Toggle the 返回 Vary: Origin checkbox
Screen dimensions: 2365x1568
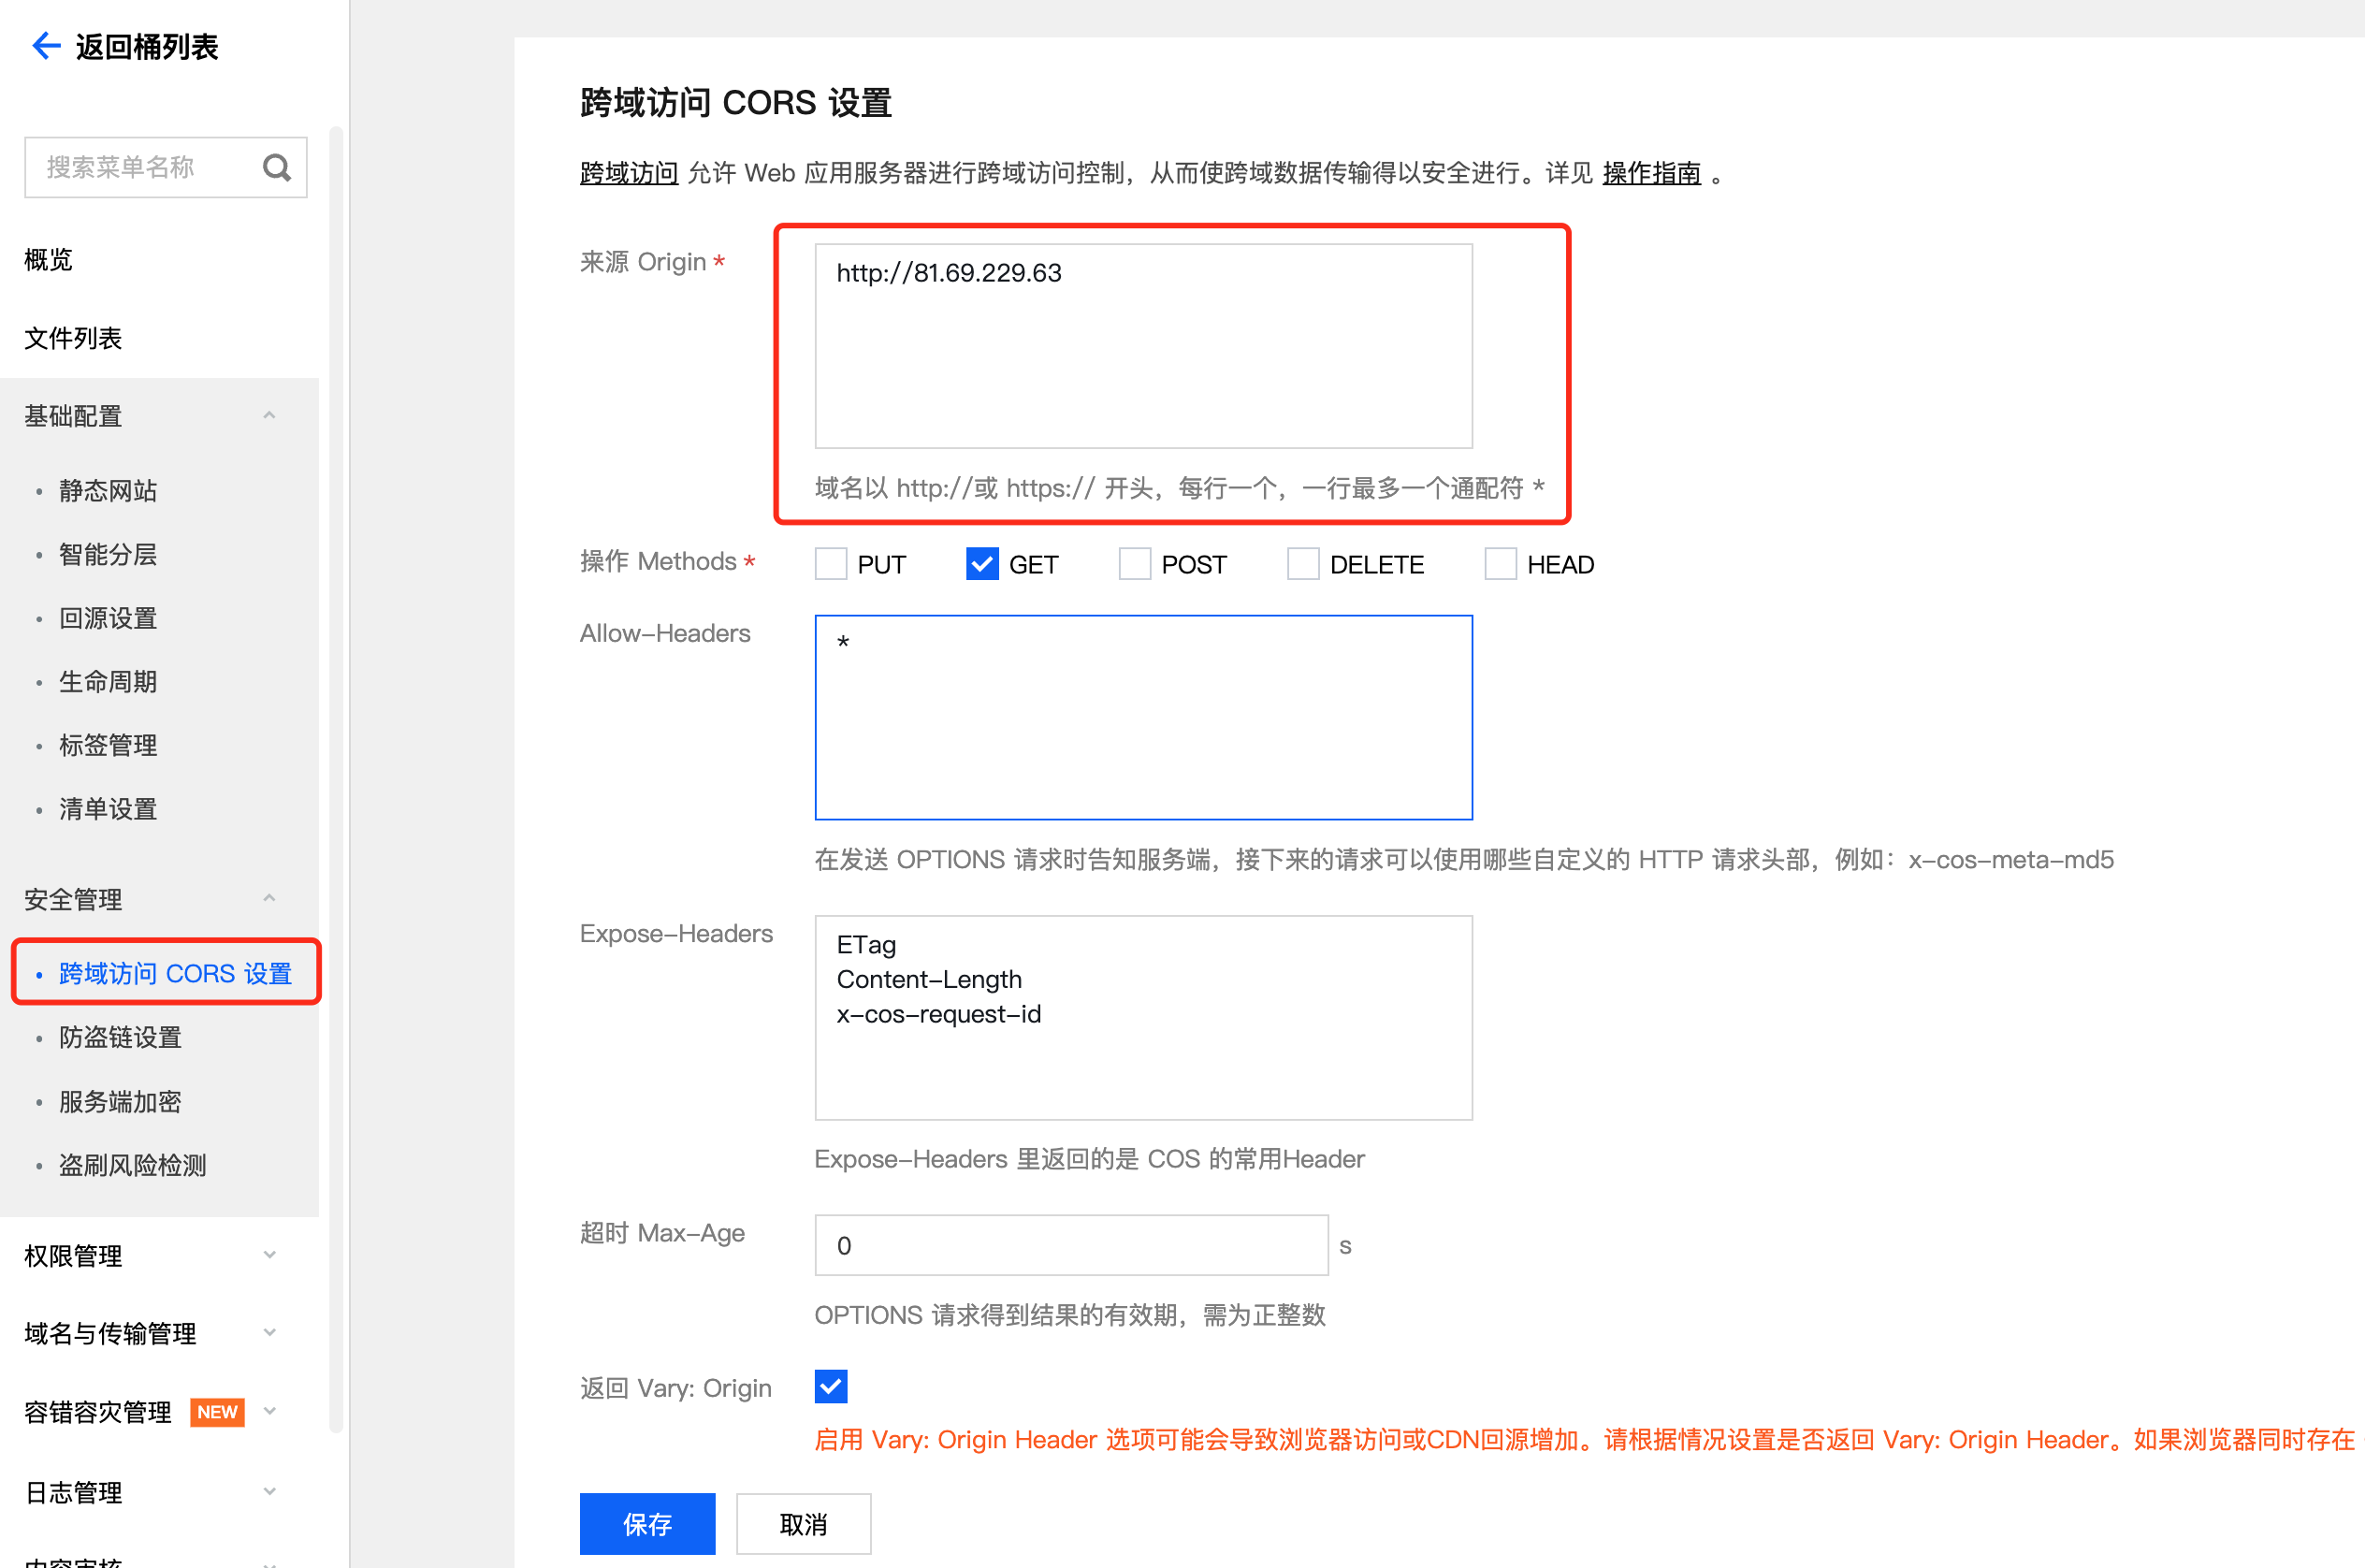click(x=831, y=1386)
